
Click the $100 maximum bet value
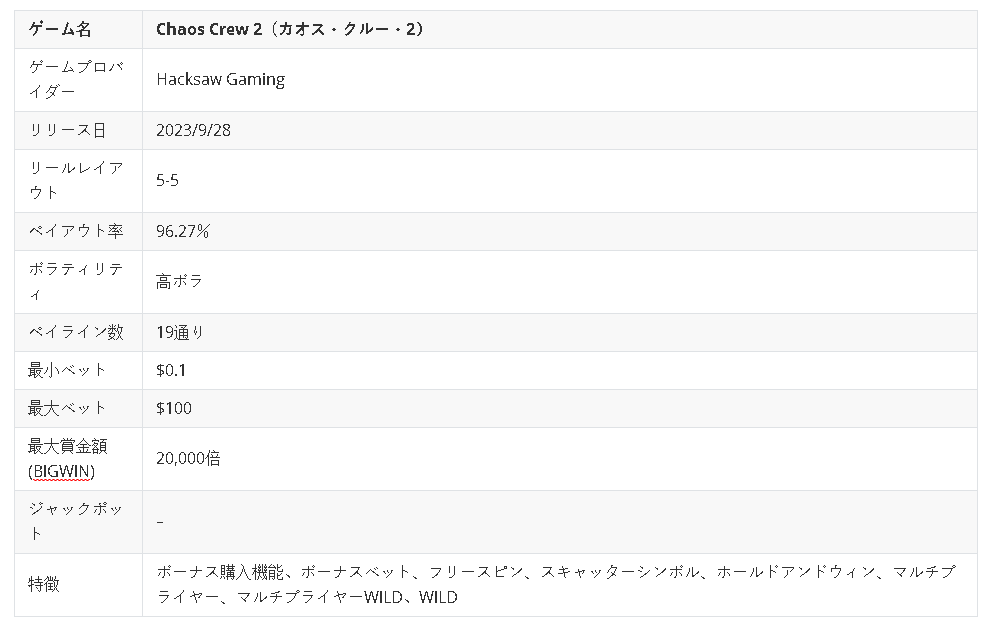[174, 409]
